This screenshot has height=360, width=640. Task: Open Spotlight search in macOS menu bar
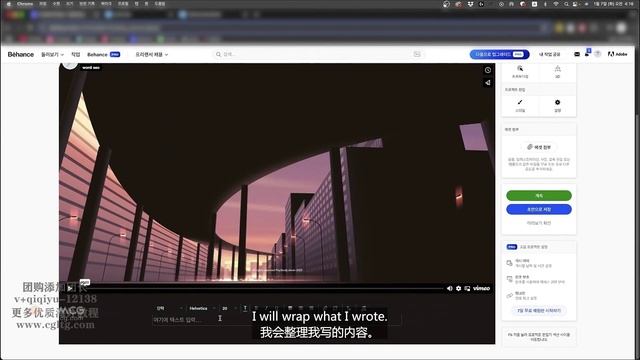pyautogui.click(x=566, y=4)
